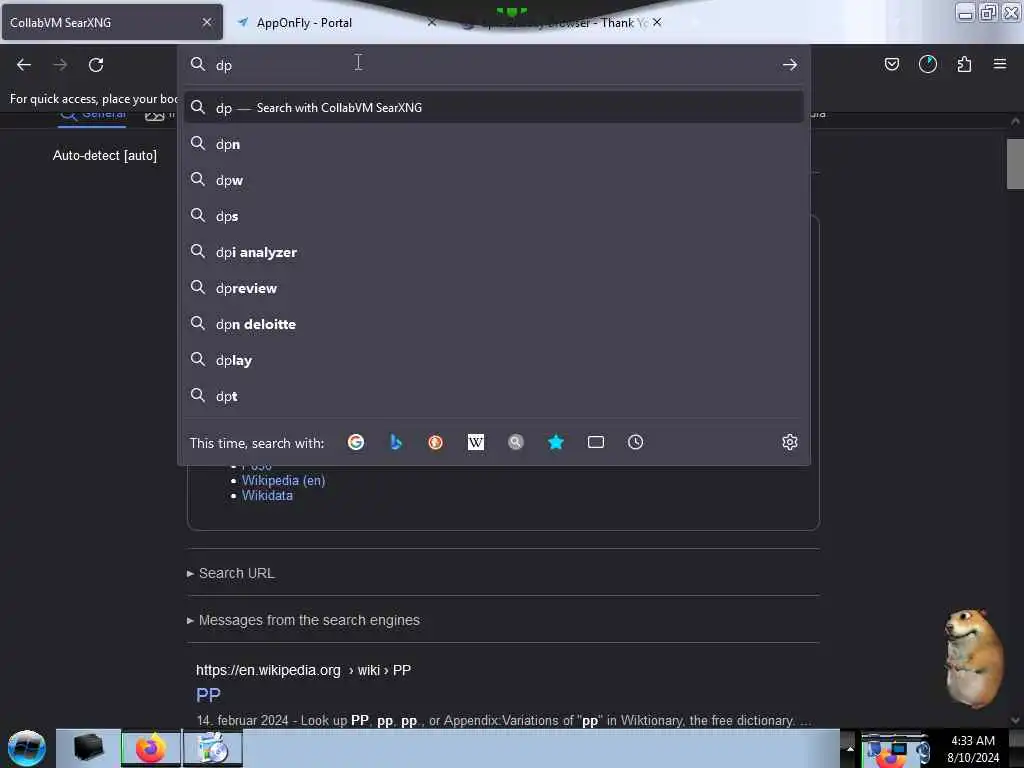This screenshot has height=768, width=1024.
Task: Click the black box taskbar icon
Action: (88, 748)
